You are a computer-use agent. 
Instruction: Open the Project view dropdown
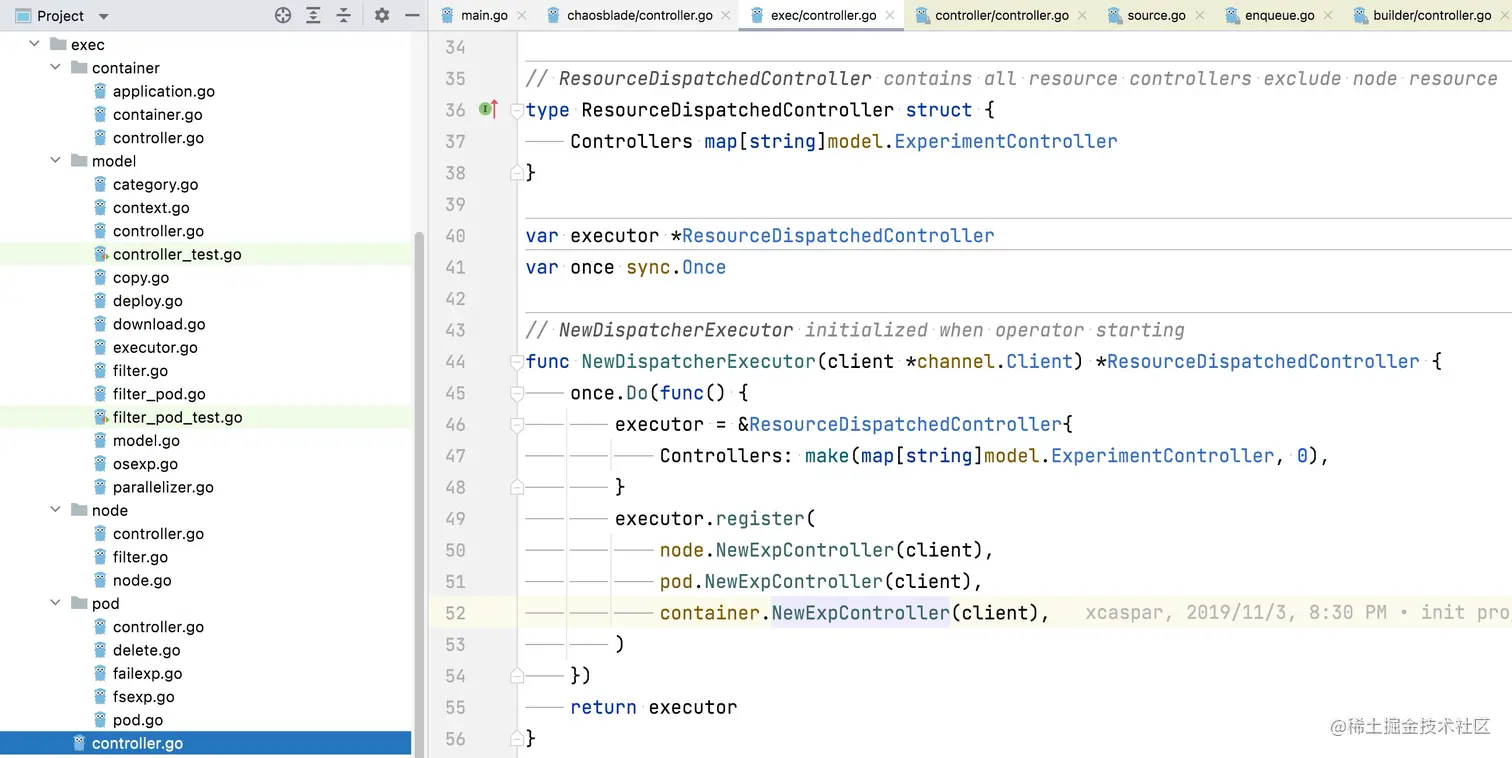pyautogui.click(x=104, y=16)
